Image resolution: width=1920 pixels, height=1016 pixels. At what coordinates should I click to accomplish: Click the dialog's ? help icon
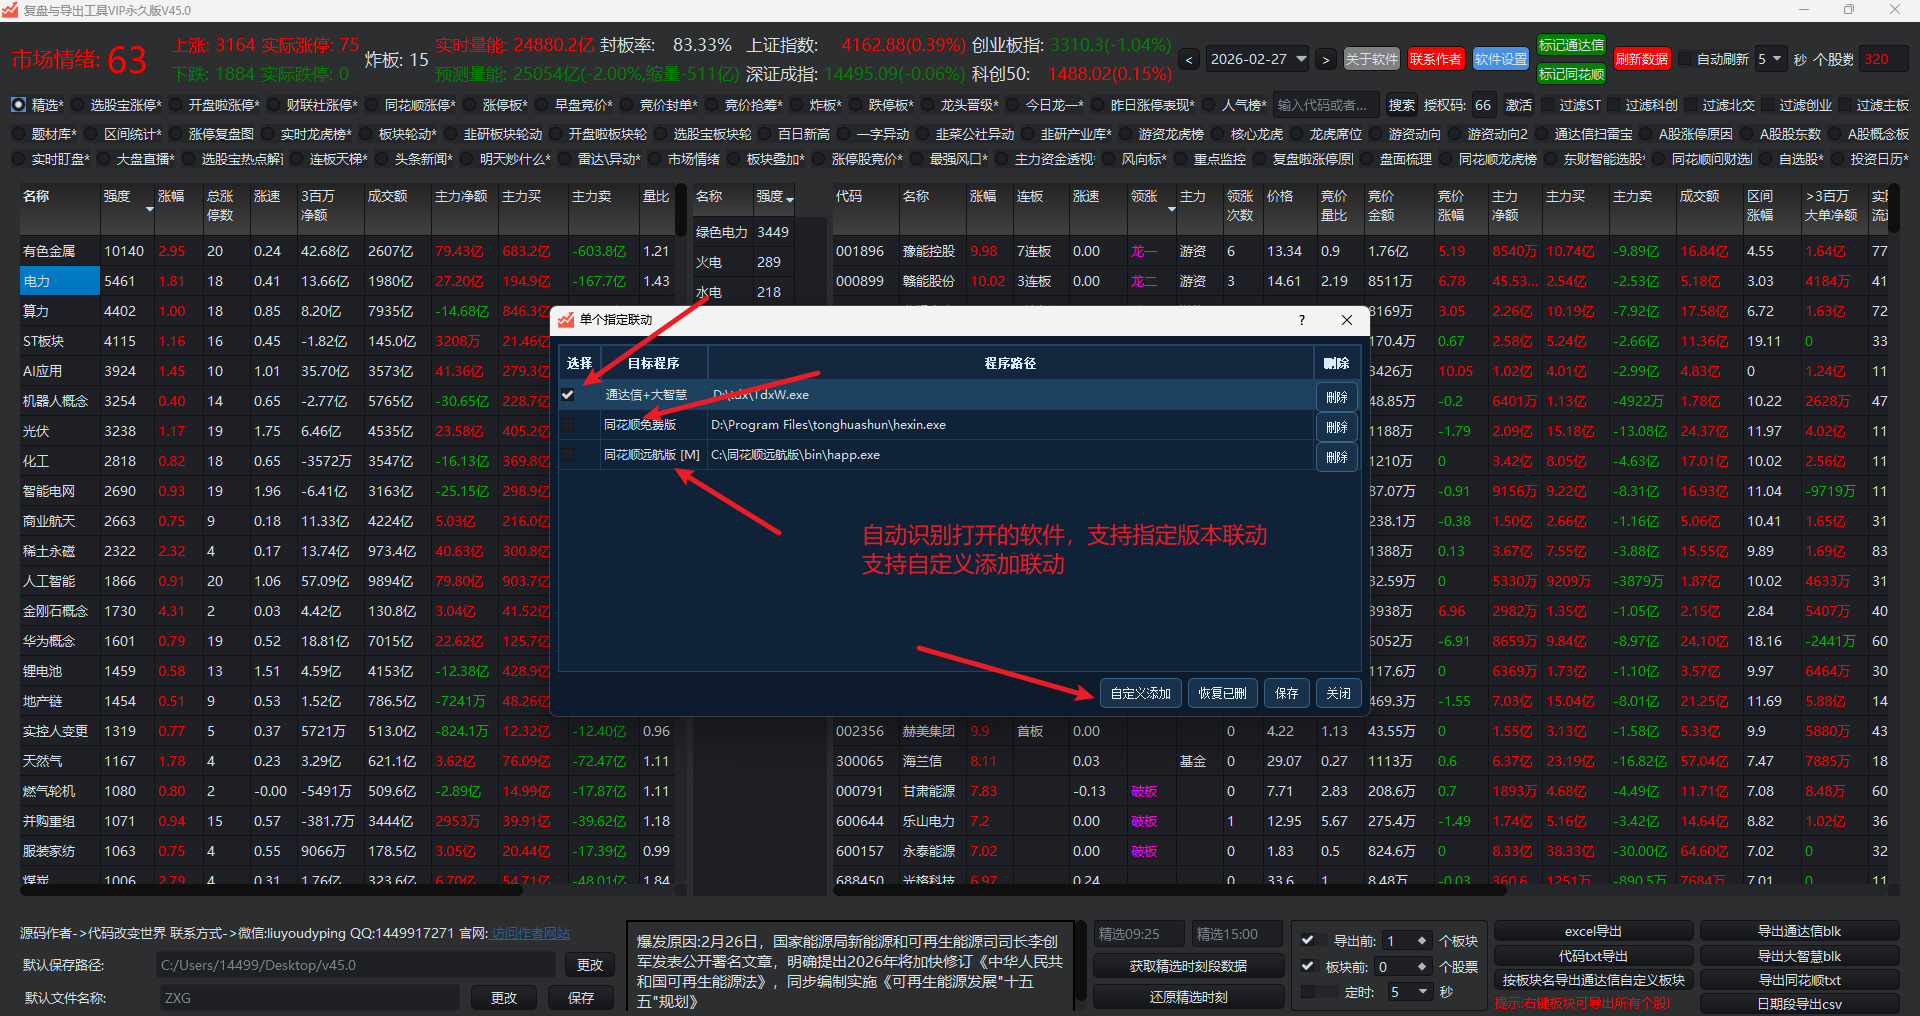coord(1301,320)
